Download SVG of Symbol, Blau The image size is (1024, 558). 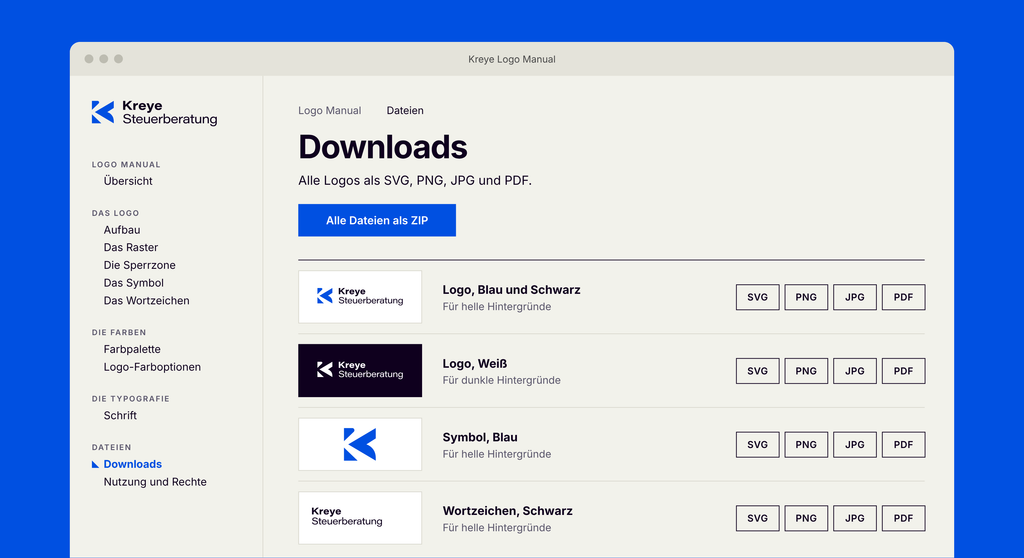pos(758,445)
